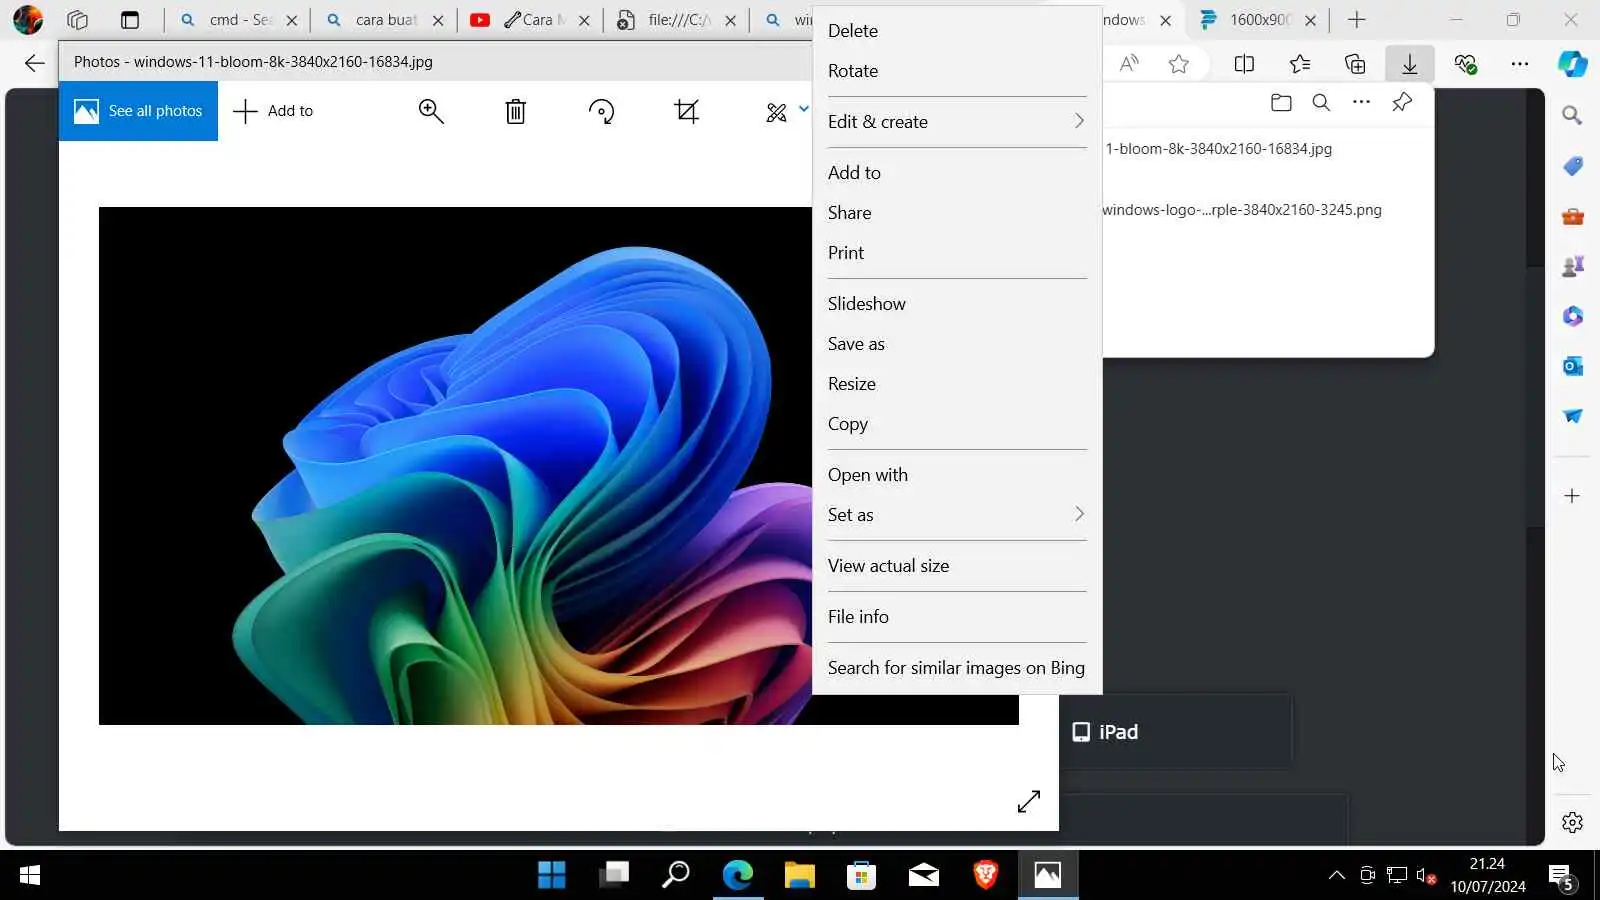Screen dimensions: 1600x900
Task: Choose Delete from the context menu
Action: click(853, 31)
